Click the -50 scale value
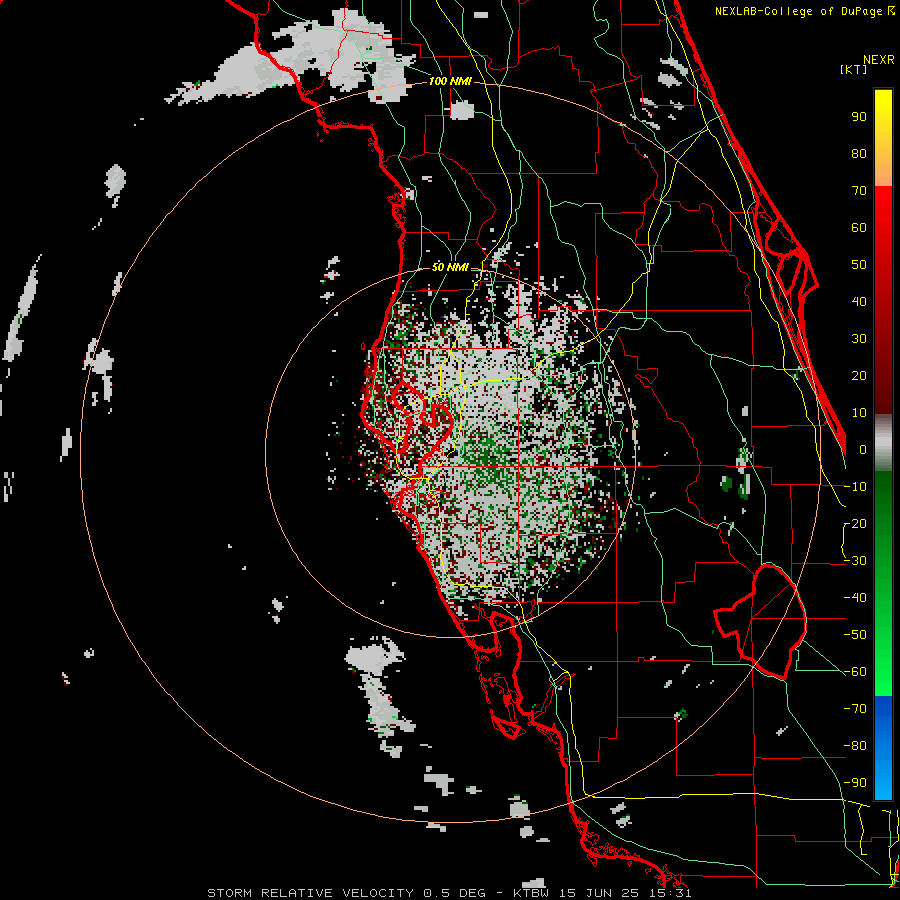 [855, 634]
